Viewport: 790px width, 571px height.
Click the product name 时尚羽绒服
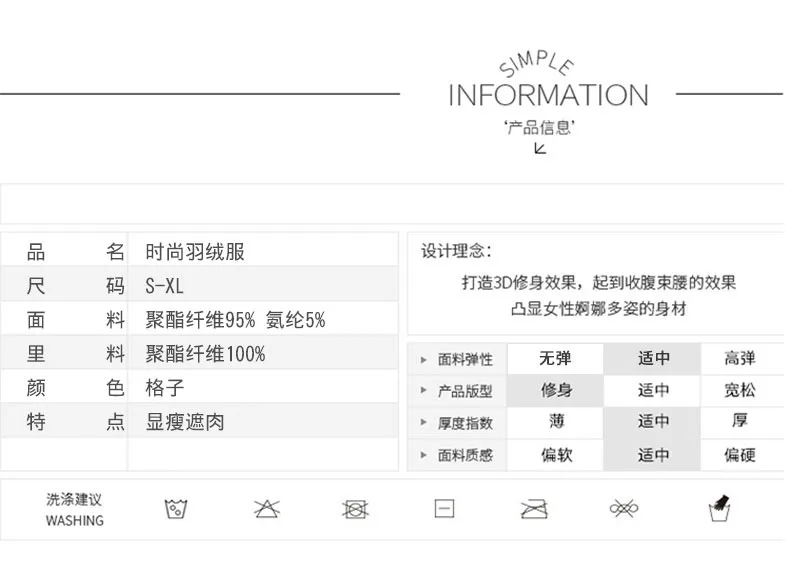click(x=195, y=251)
